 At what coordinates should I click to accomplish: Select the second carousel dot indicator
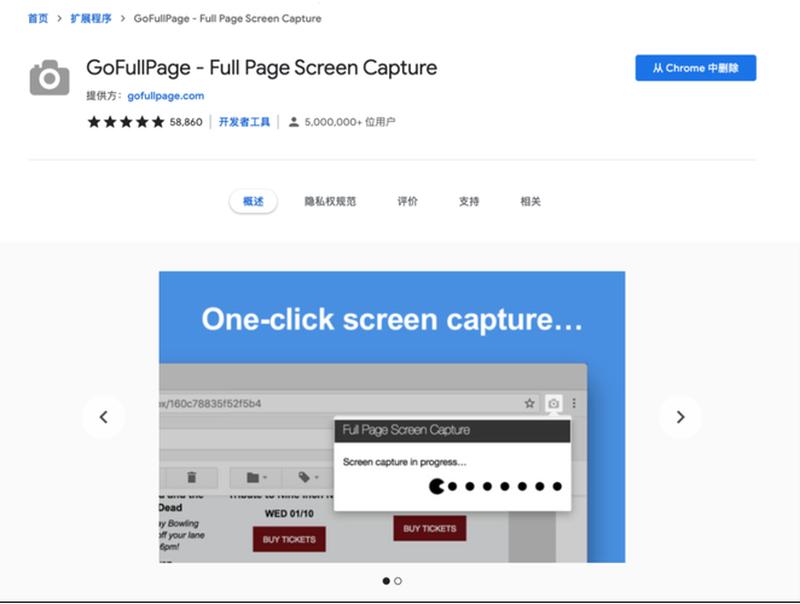coord(398,581)
